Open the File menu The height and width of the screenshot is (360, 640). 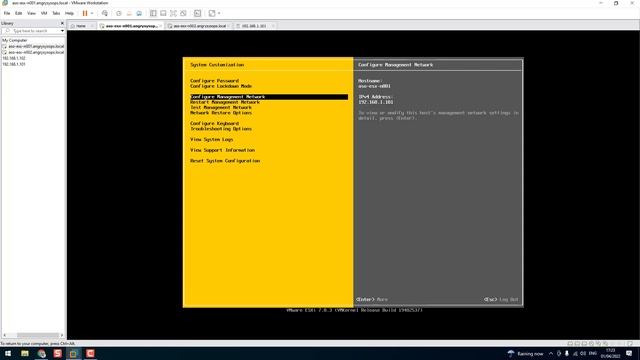point(7,13)
